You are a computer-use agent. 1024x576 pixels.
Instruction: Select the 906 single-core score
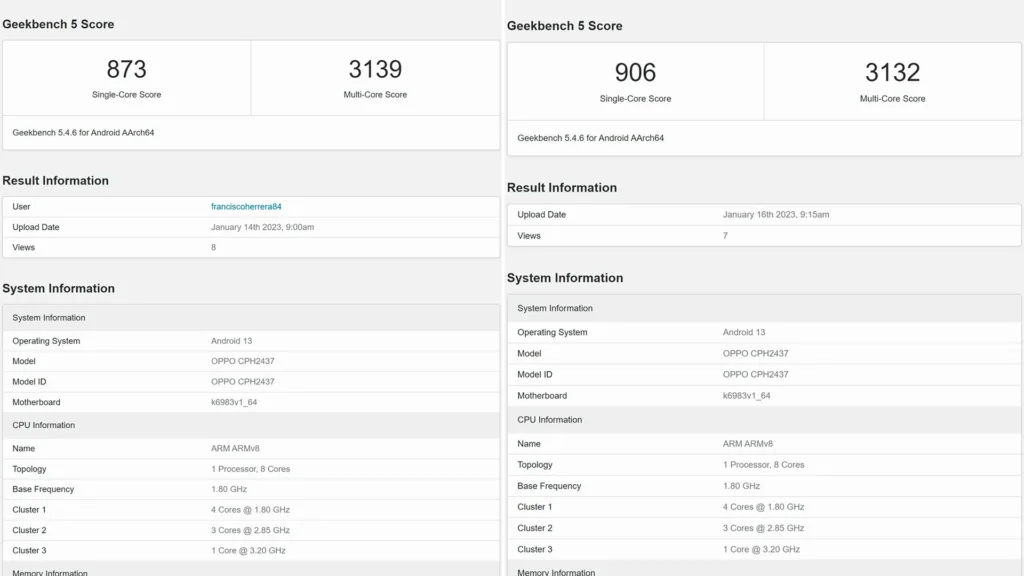click(635, 72)
